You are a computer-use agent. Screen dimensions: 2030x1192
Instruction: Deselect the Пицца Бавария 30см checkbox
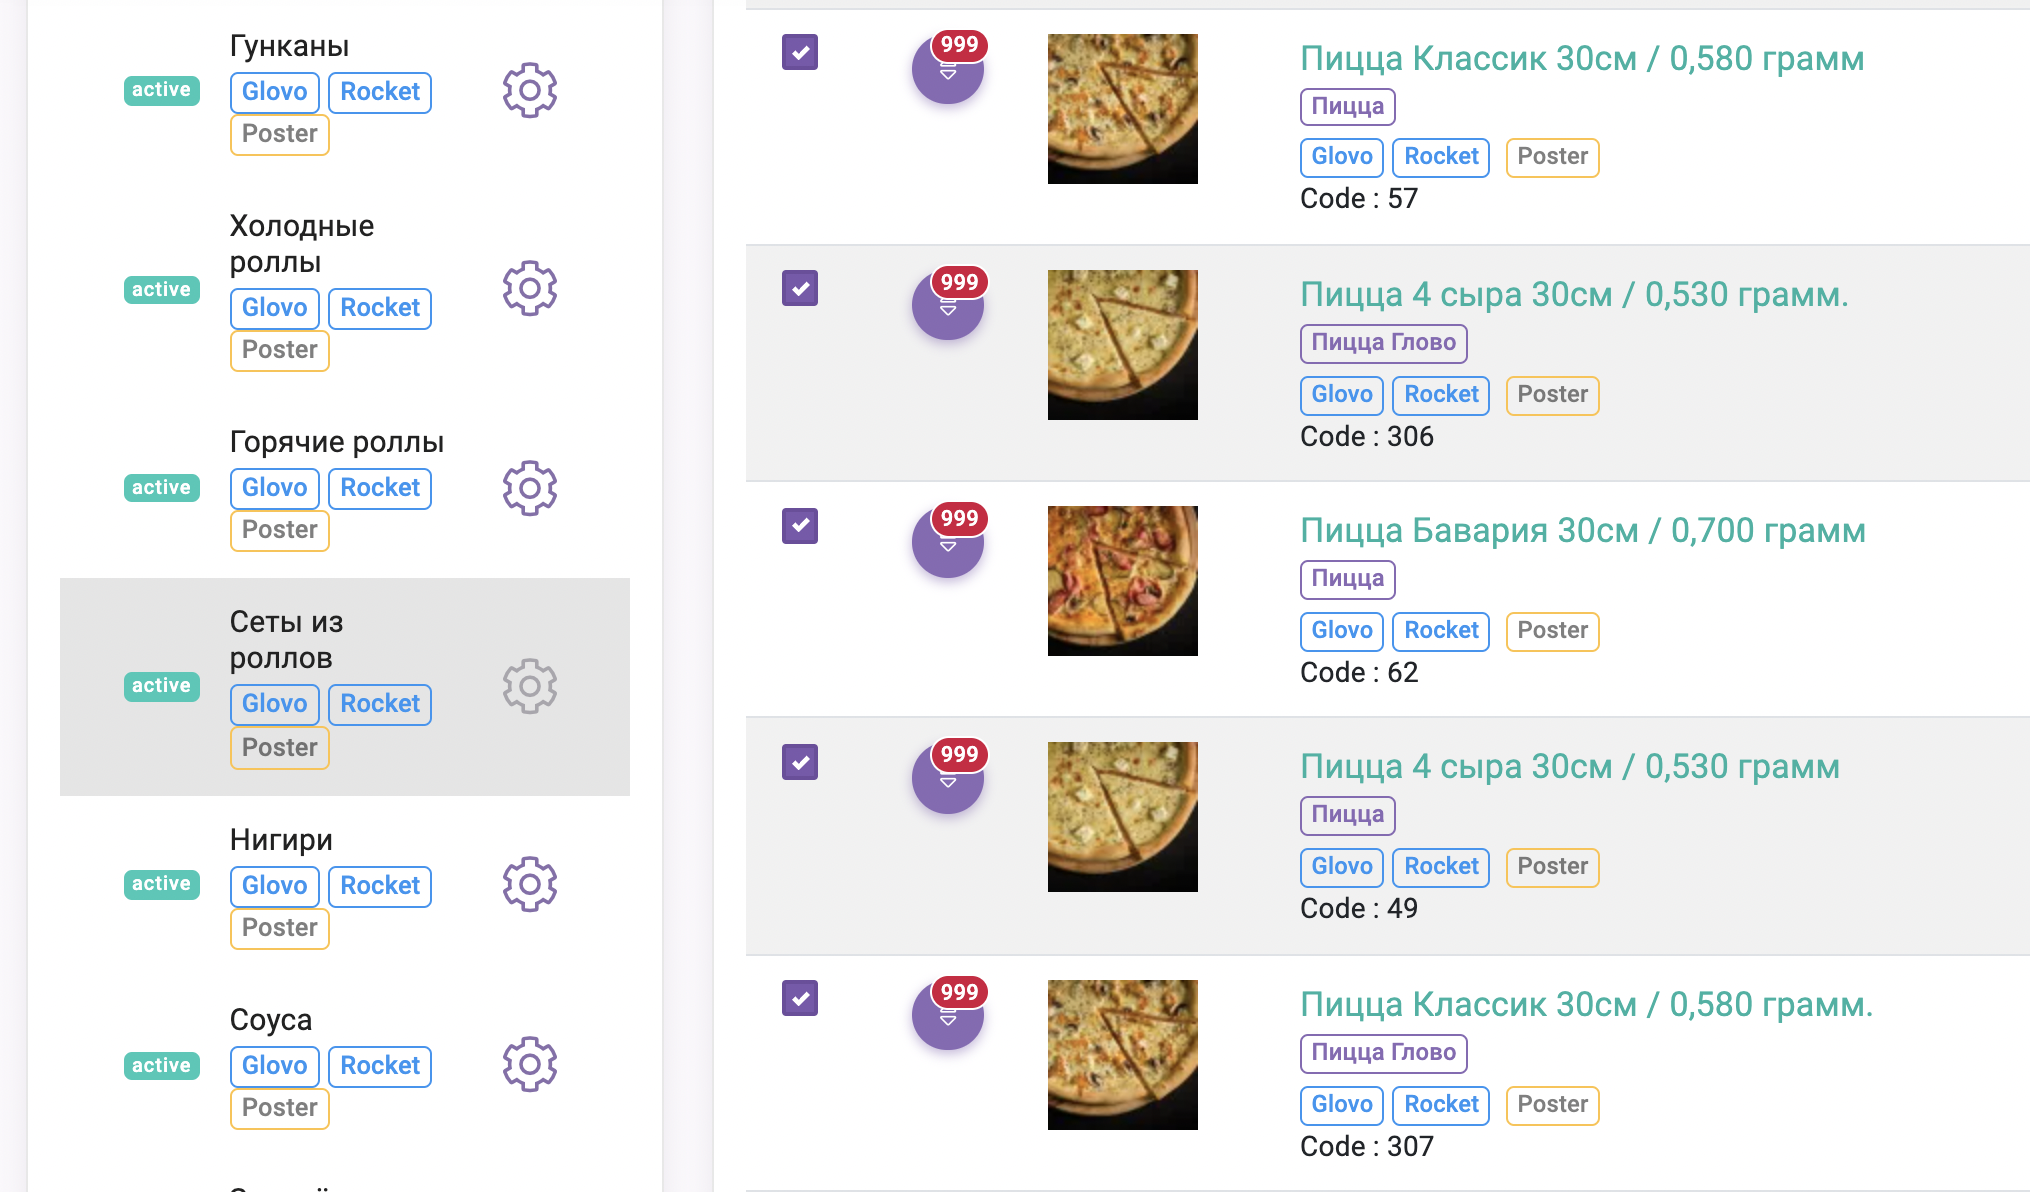coord(800,525)
